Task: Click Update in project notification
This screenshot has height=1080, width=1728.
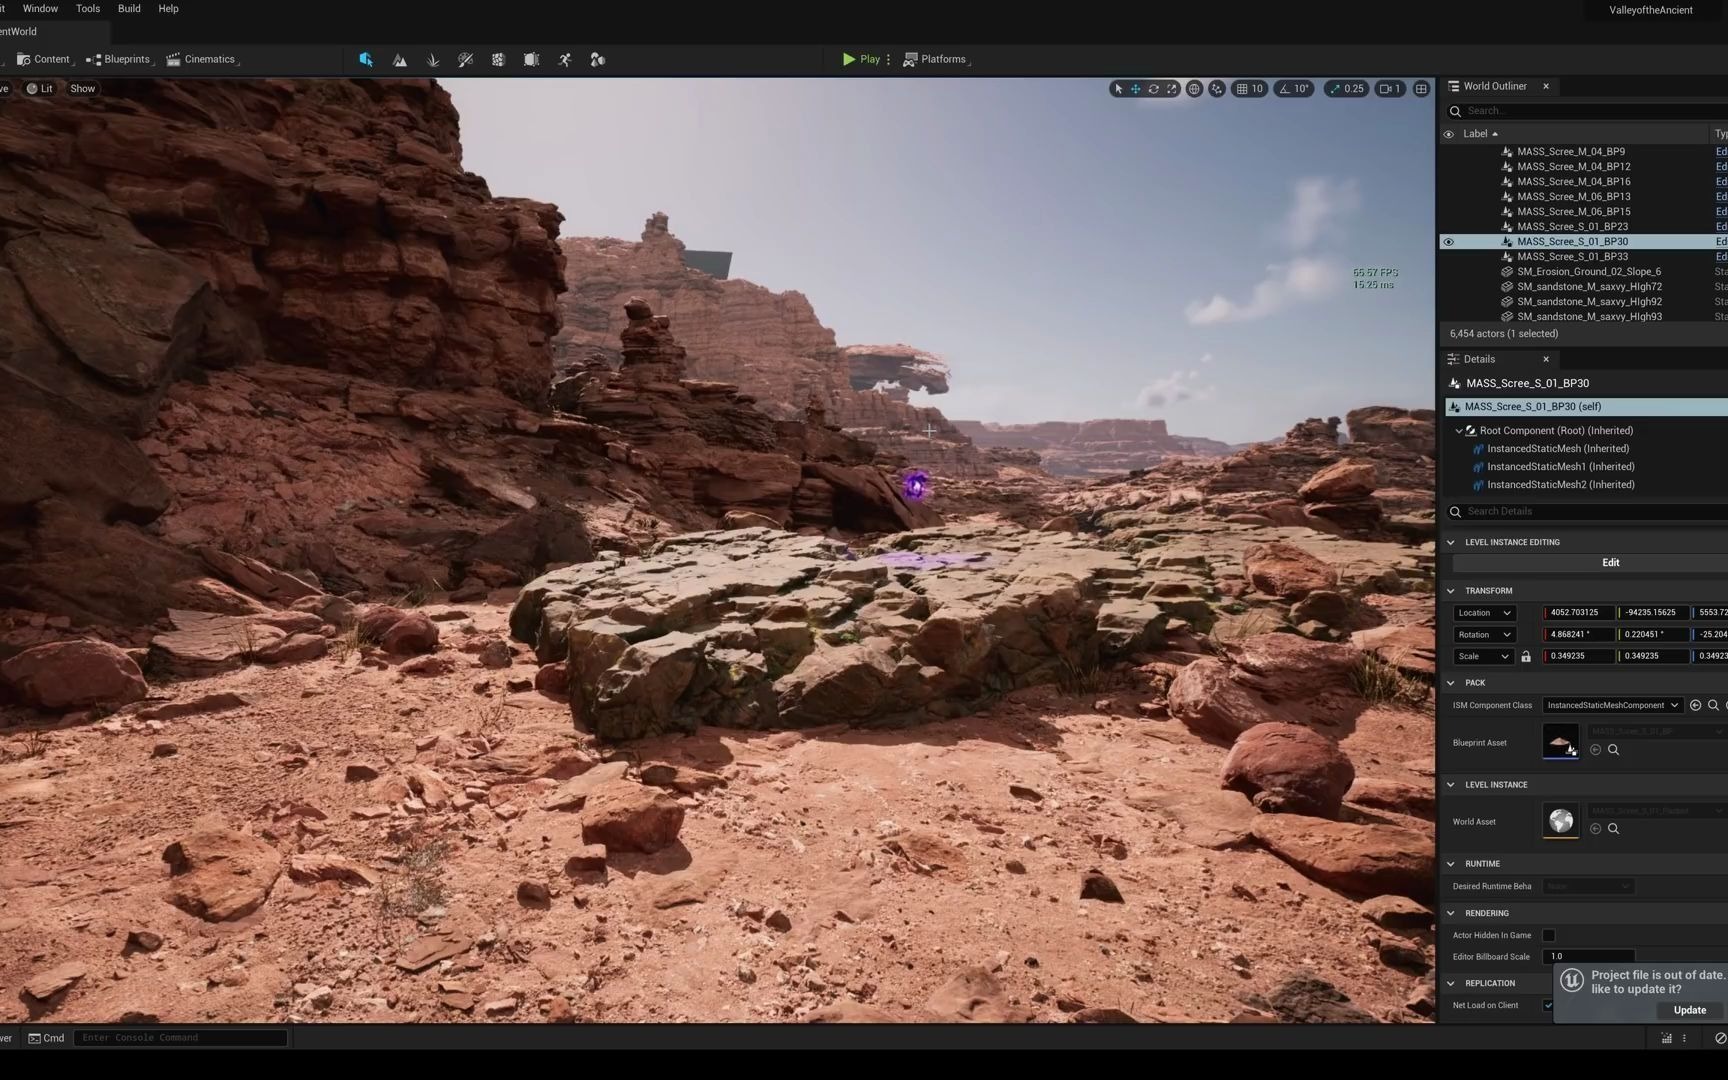Action: tap(1690, 1010)
